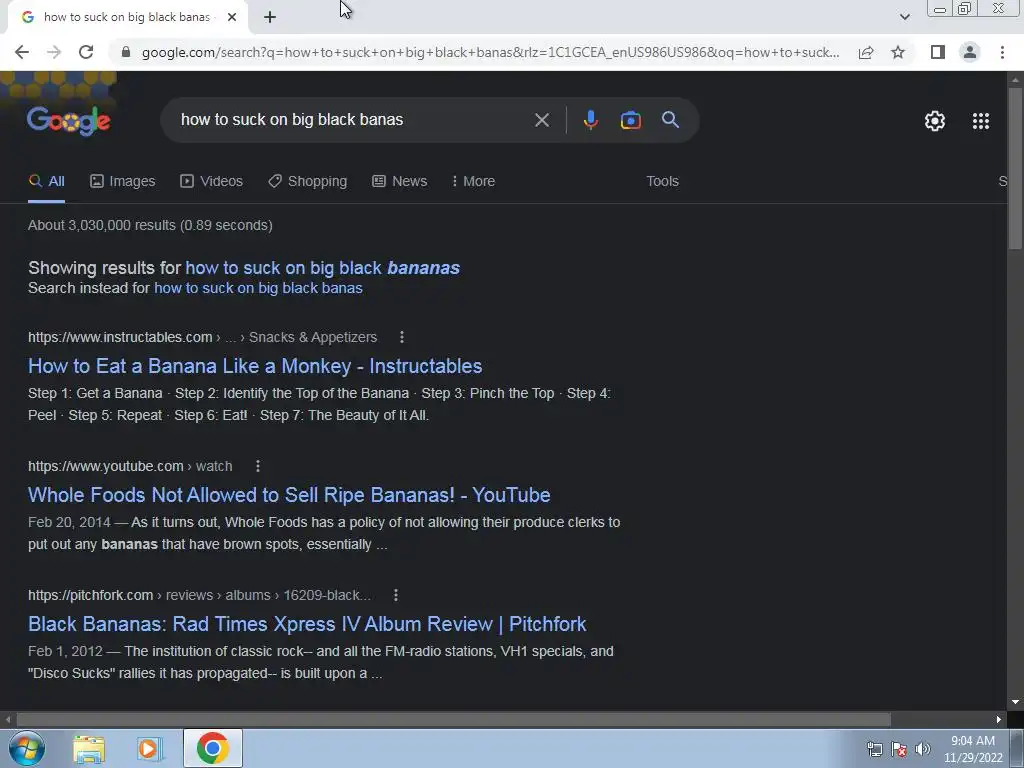Click the Chrome taskbar icon
Viewport: 1024px width, 768px height.
pos(212,748)
